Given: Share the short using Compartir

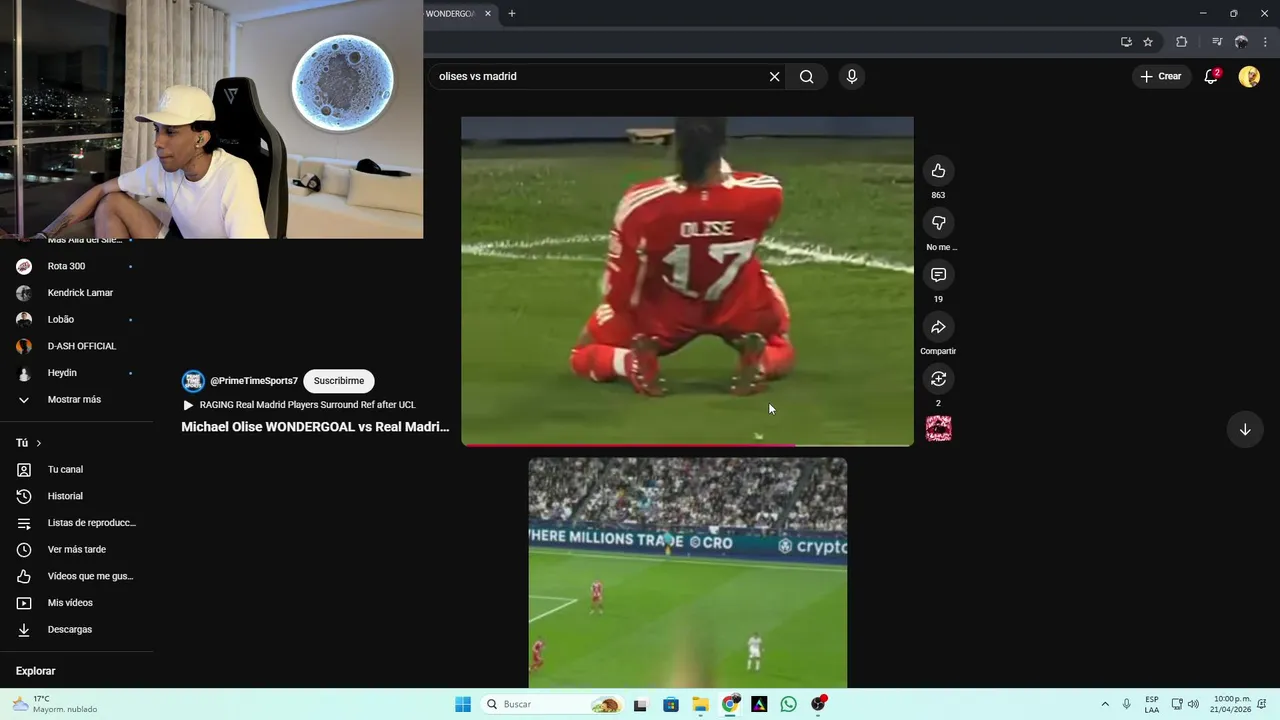Looking at the screenshot, I should pos(938,327).
